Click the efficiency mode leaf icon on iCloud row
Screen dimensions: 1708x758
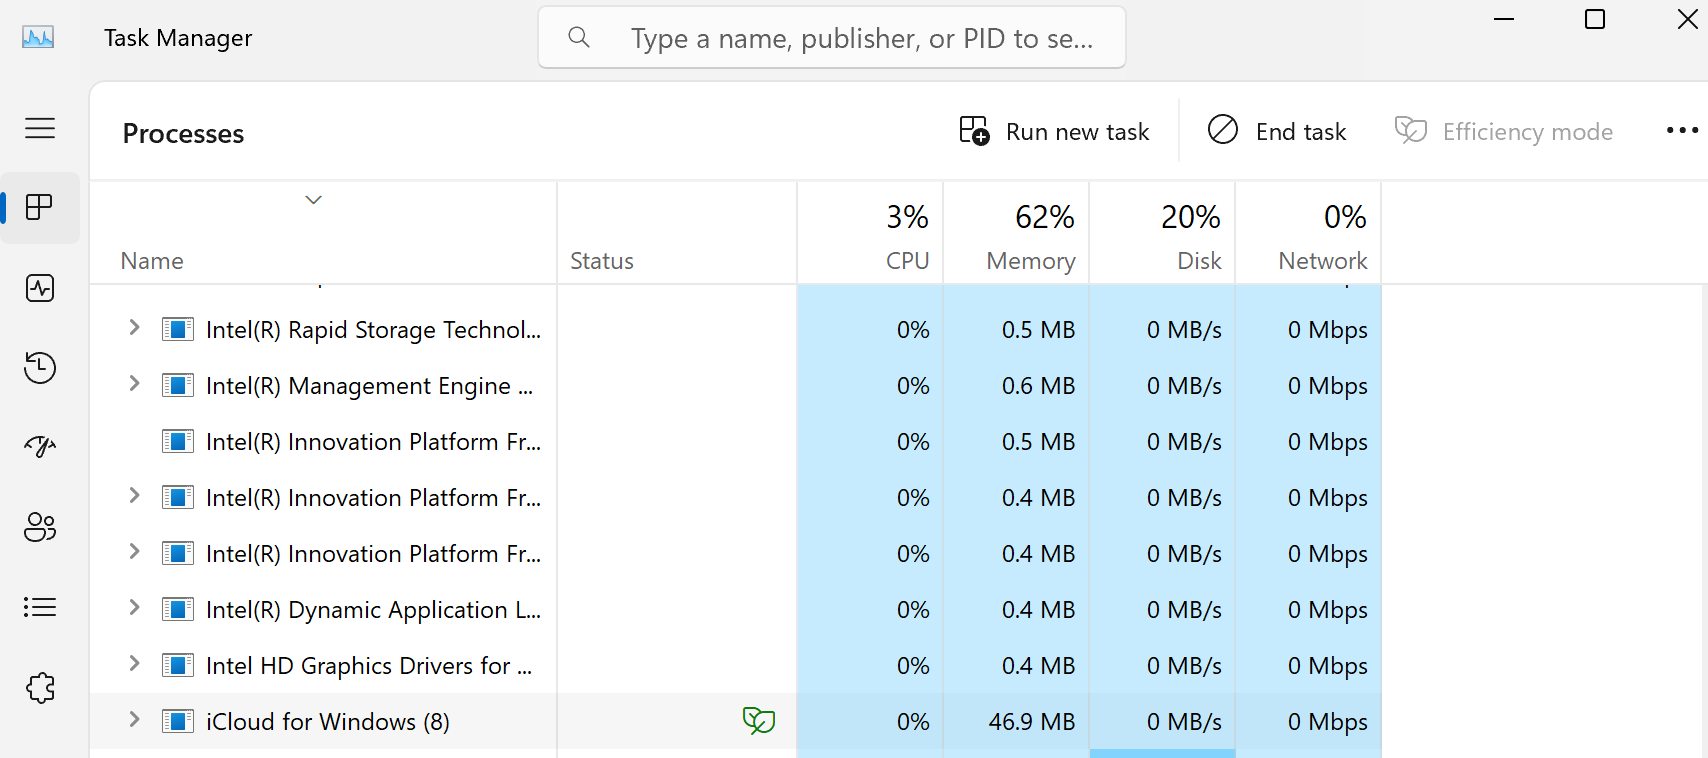coord(758,721)
